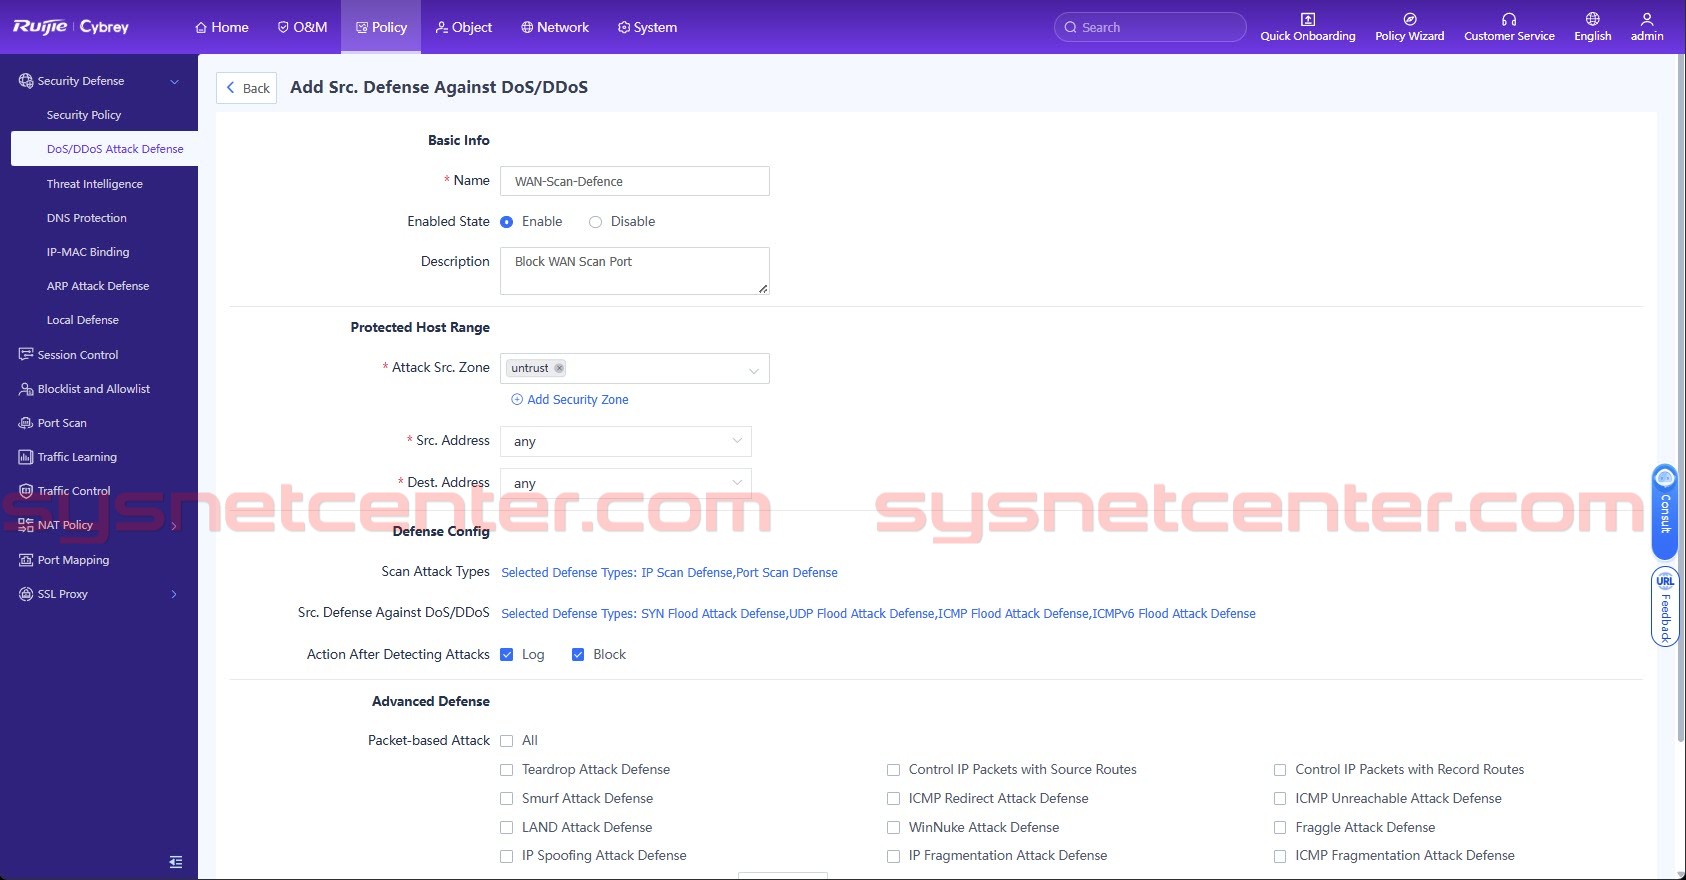Open the Src. Address dropdown
This screenshot has height=880, width=1686.
[626, 441]
